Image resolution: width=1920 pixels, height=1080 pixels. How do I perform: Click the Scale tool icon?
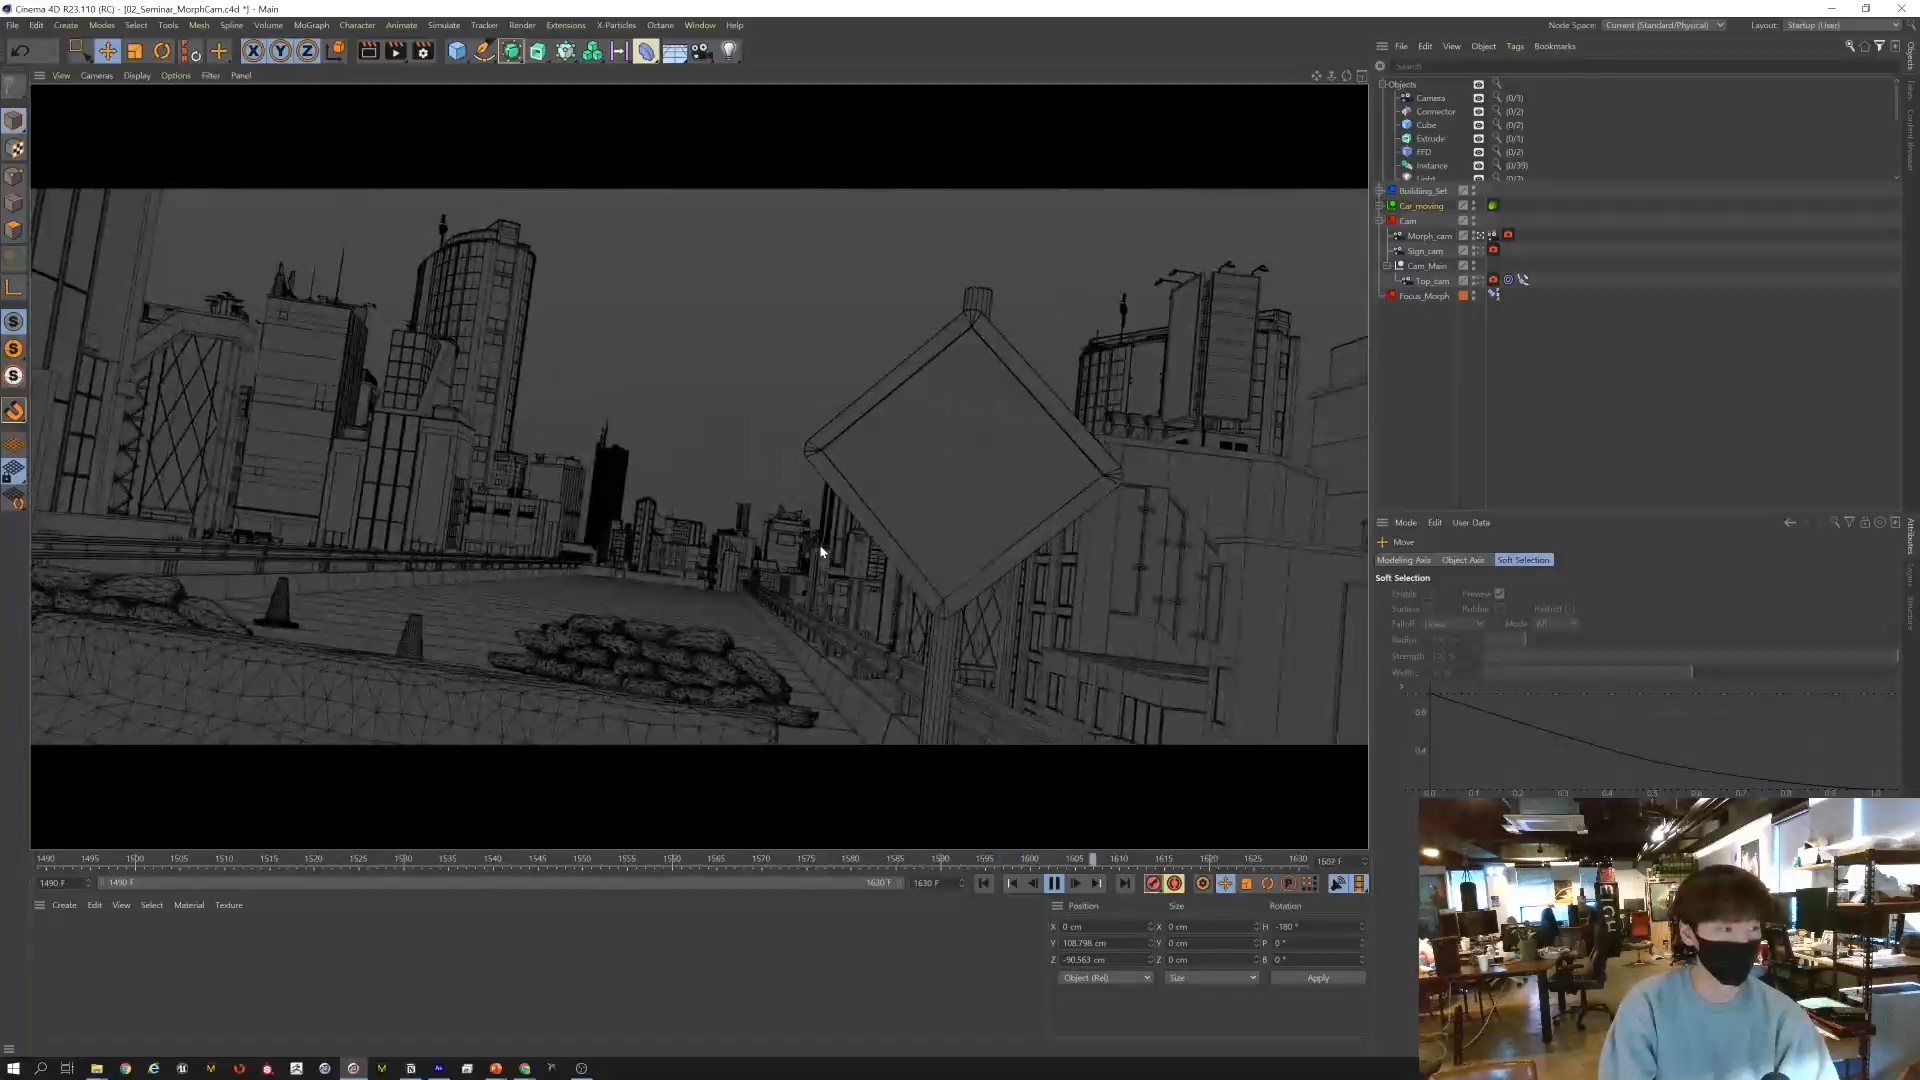point(135,51)
